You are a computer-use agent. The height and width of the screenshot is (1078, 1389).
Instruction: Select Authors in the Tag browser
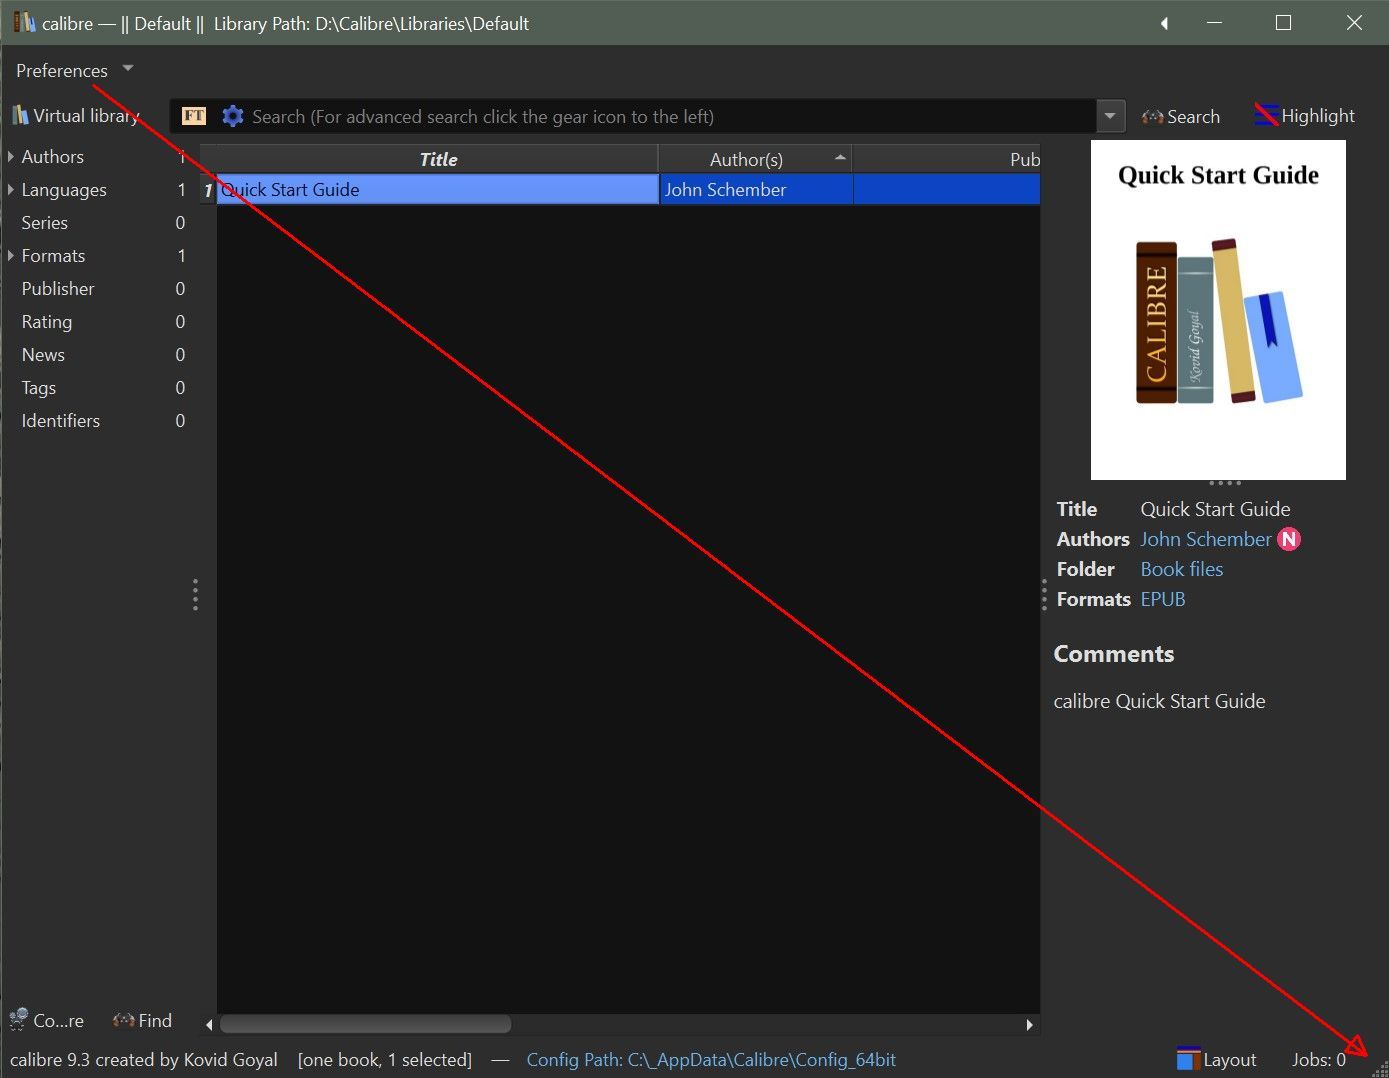tap(53, 157)
